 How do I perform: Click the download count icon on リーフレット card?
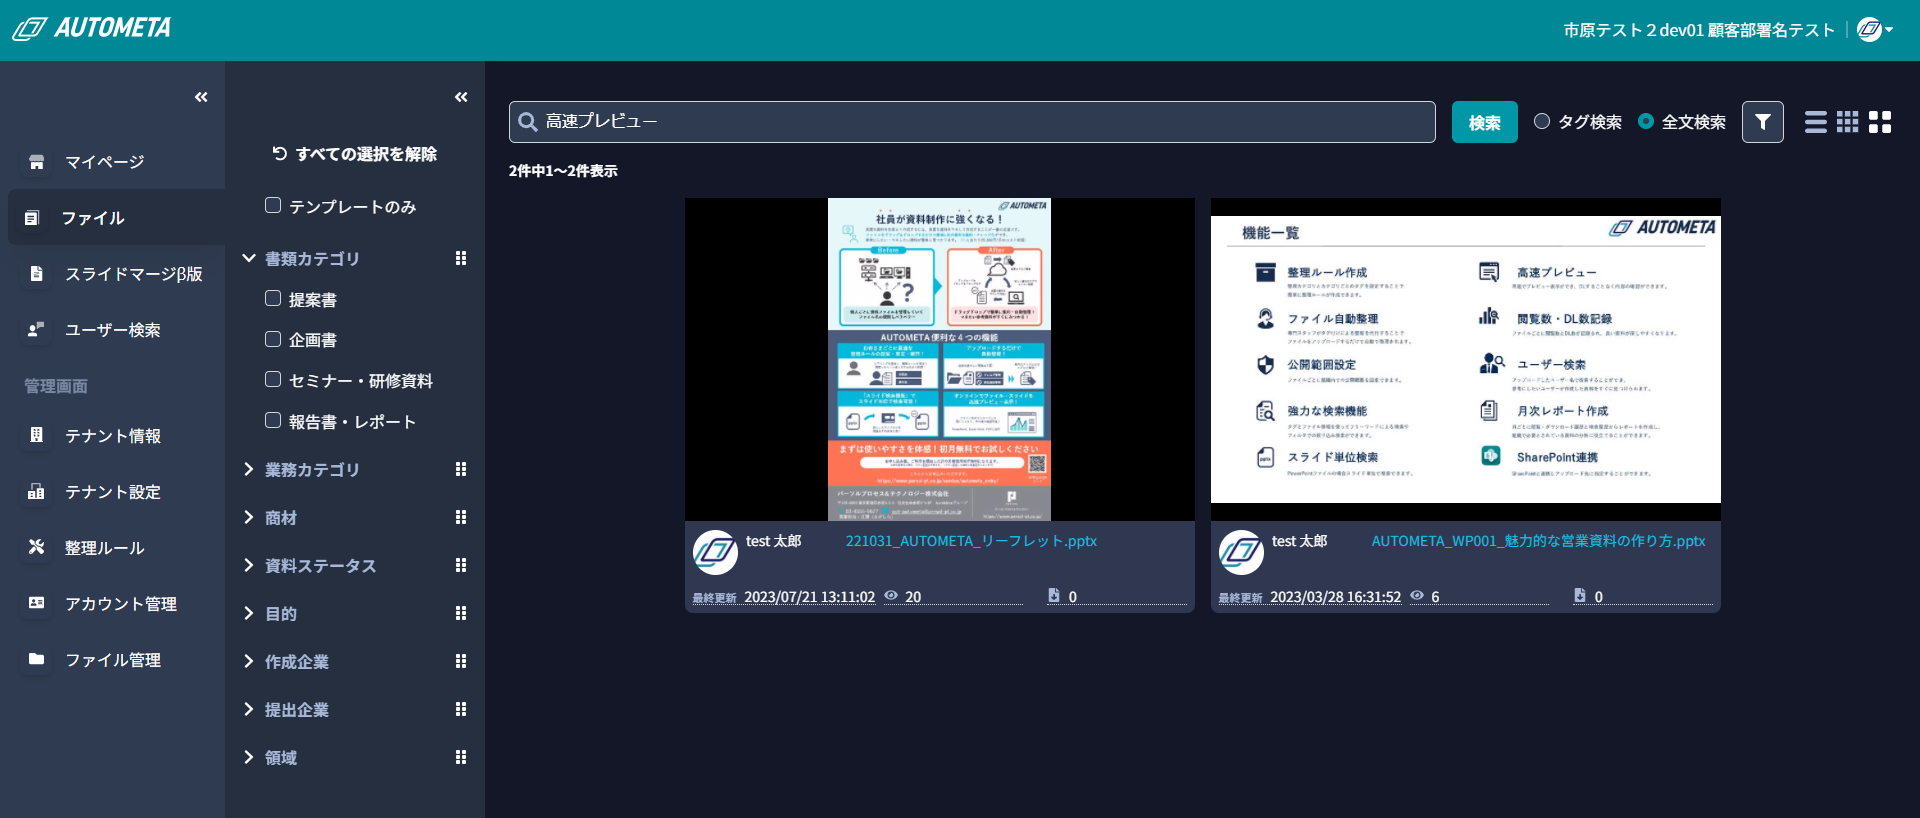(x=1054, y=595)
